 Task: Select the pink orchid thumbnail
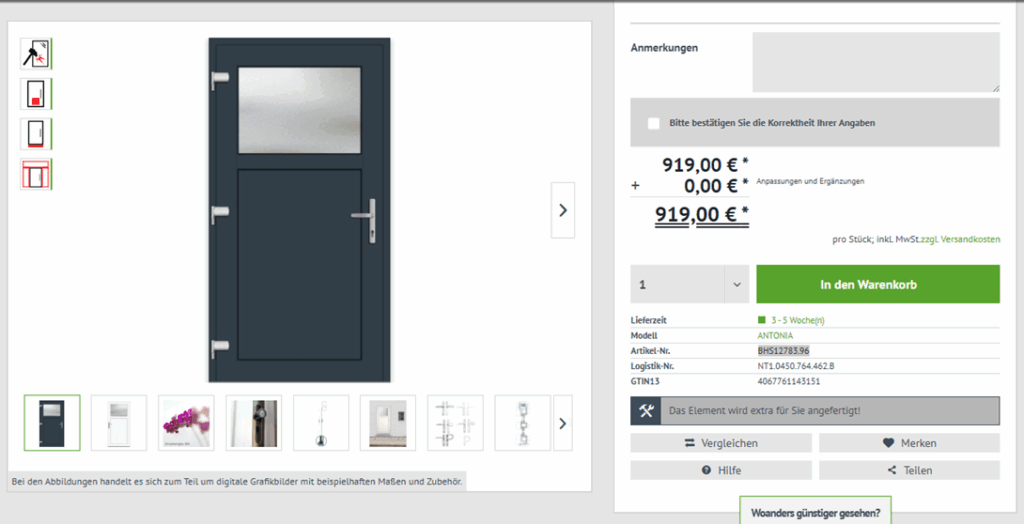coord(186,422)
